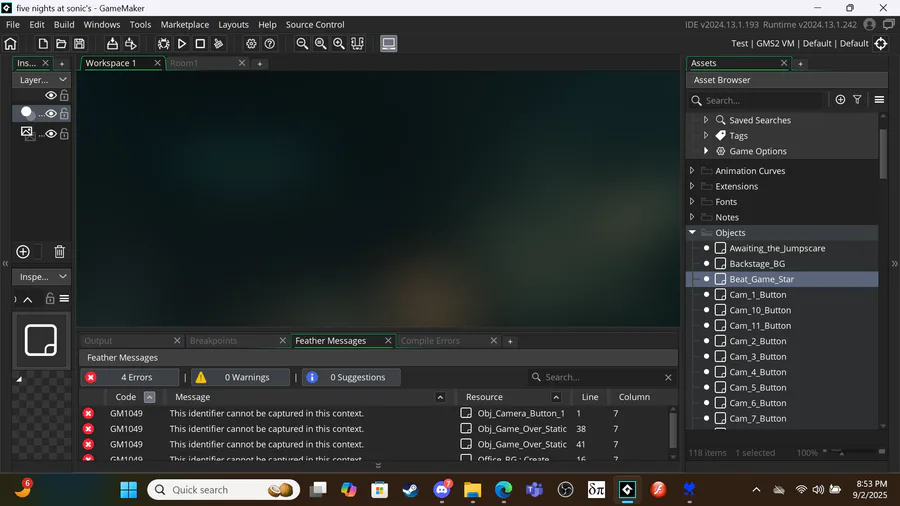Expand the Fonts folder
The image size is (900, 506).
pyautogui.click(x=692, y=201)
